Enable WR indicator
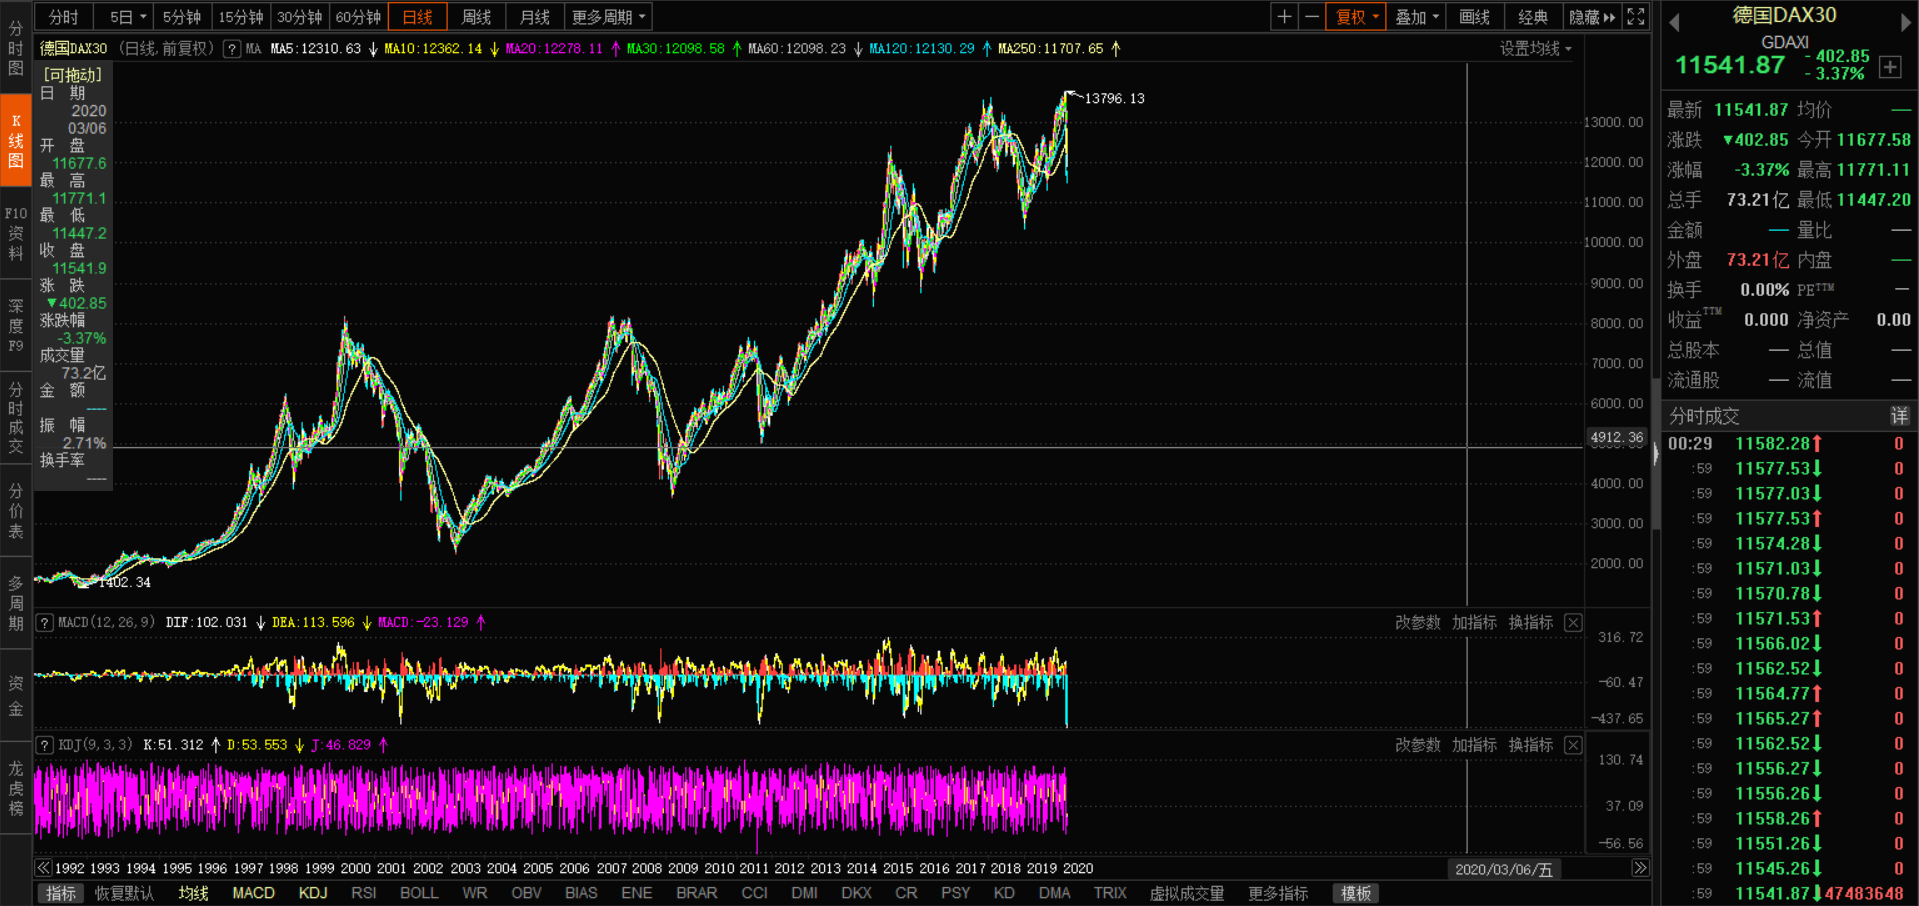The width and height of the screenshot is (1919, 906). 475,893
